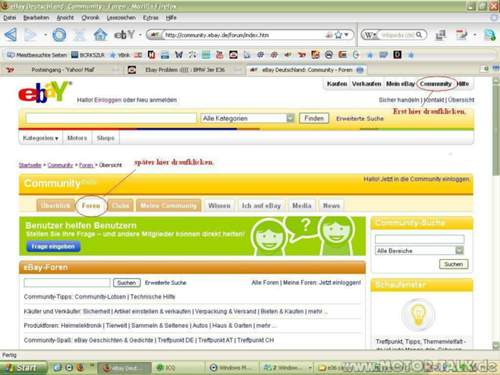Click the Stop loading X icon
The height and width of the screenshot is (375, 500).
80,35
